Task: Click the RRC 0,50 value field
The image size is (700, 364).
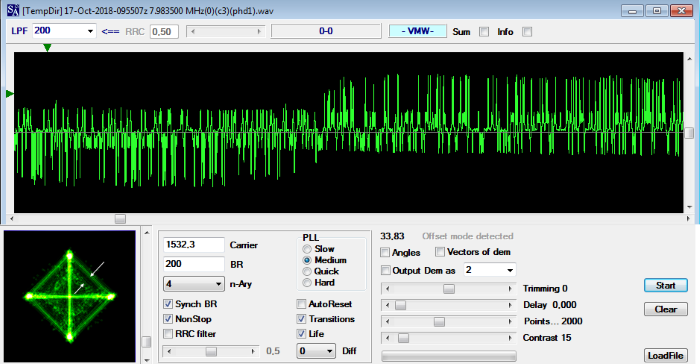Action: [164, 31]
